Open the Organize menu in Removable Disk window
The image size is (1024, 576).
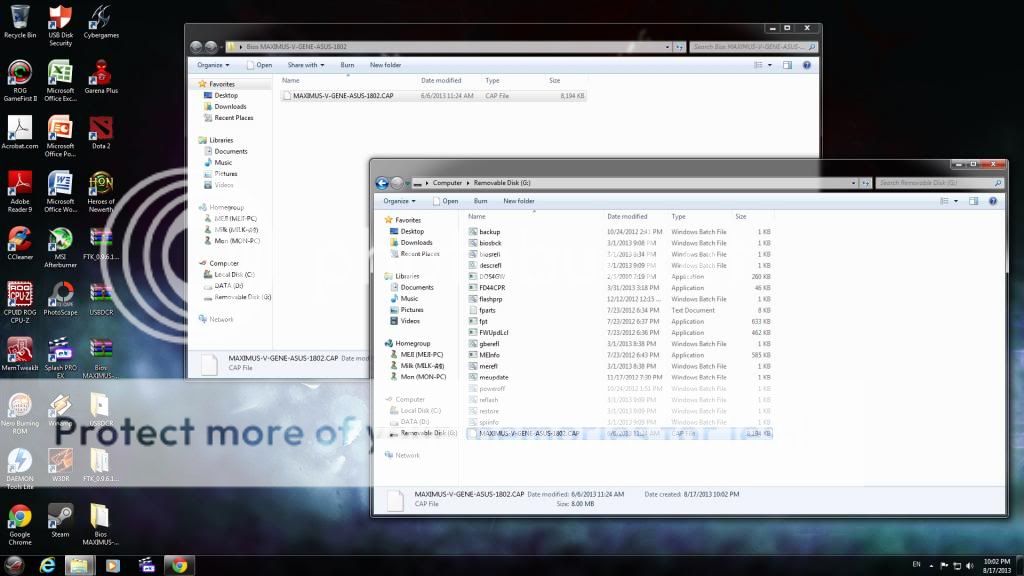click(399, 201)
